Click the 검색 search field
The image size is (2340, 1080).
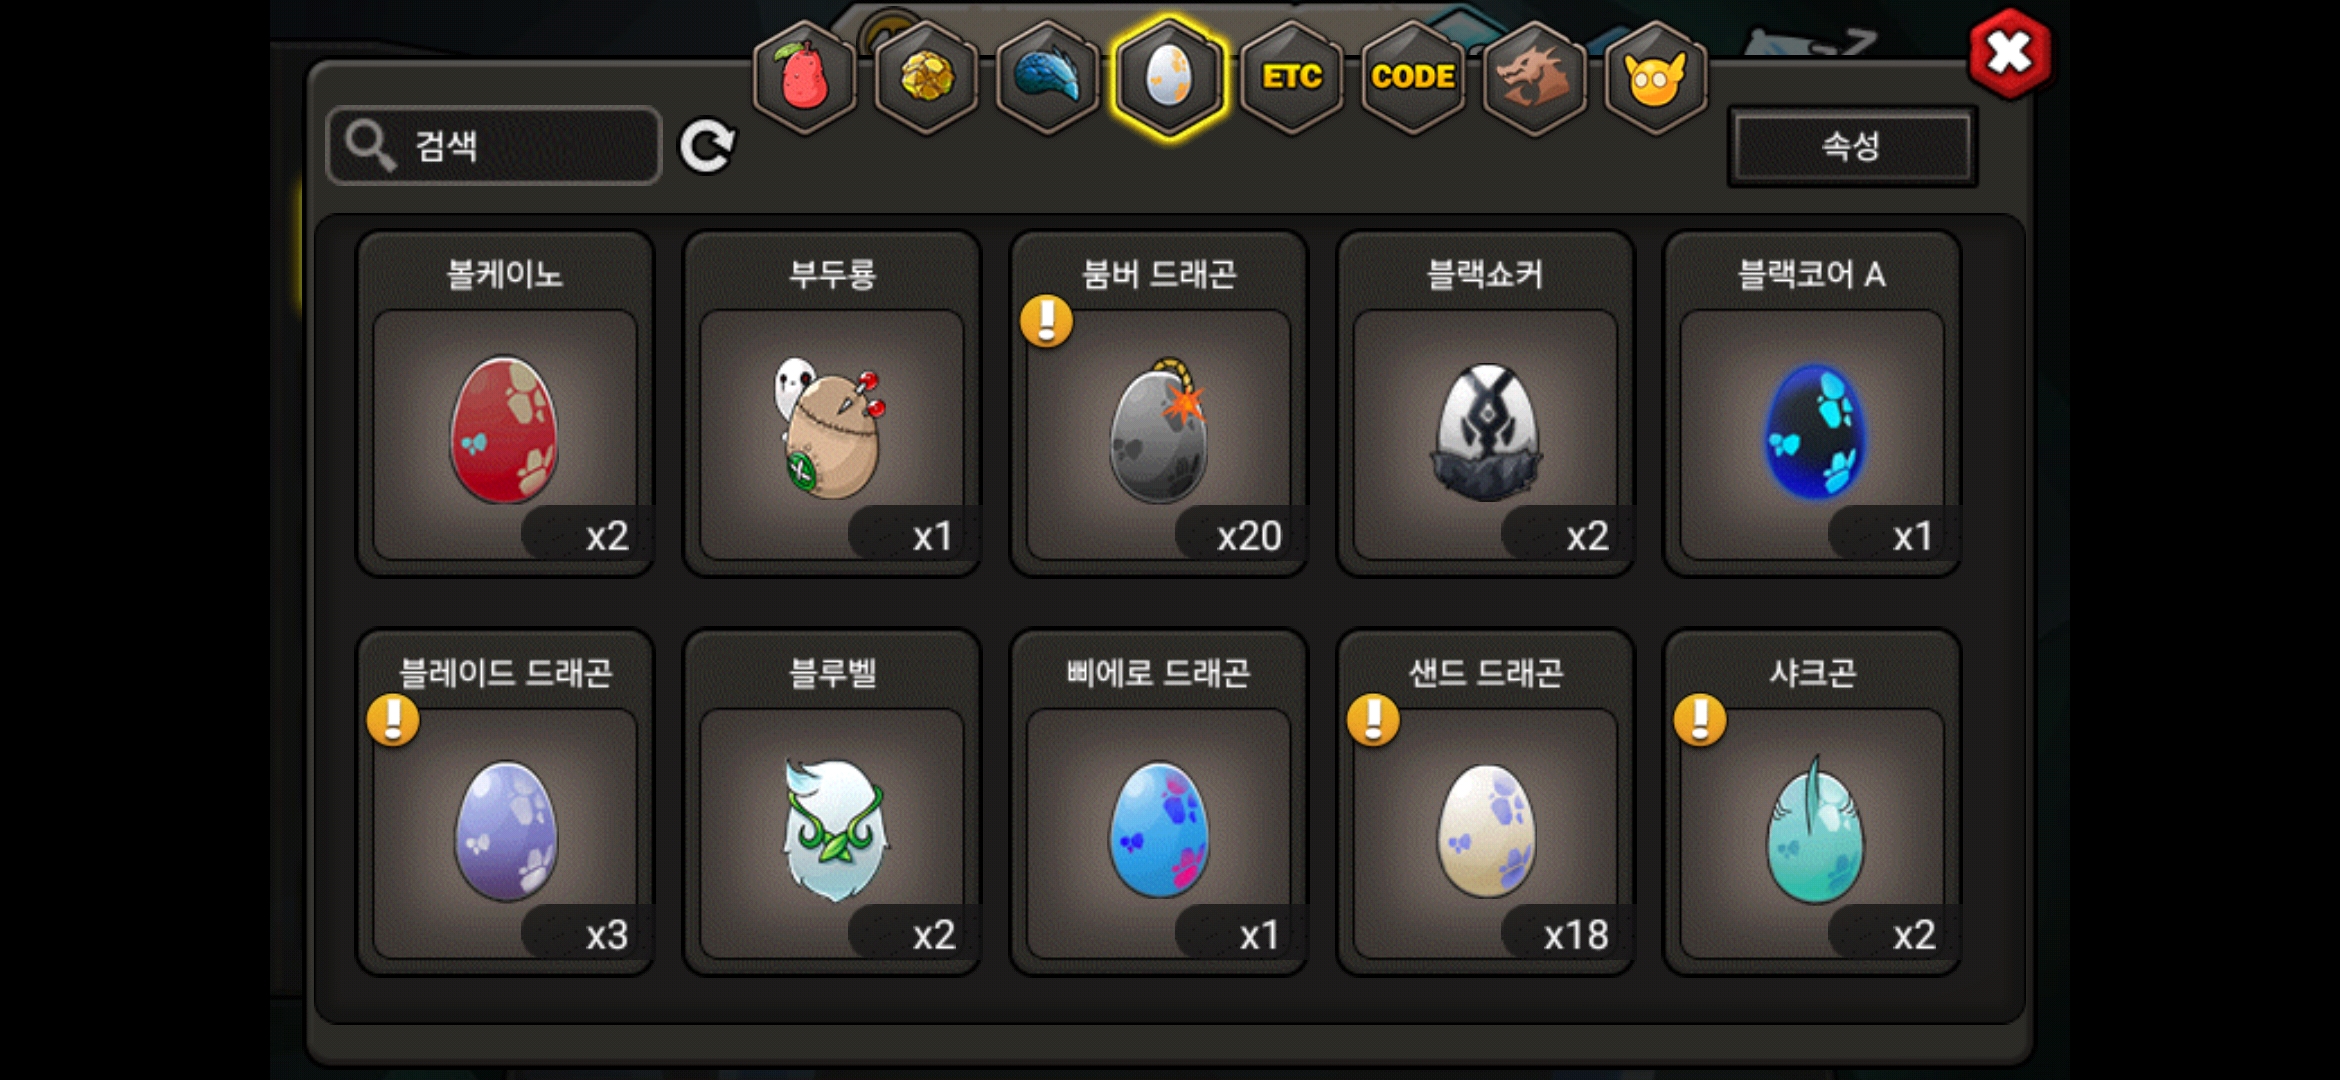[x=494, y=146]
